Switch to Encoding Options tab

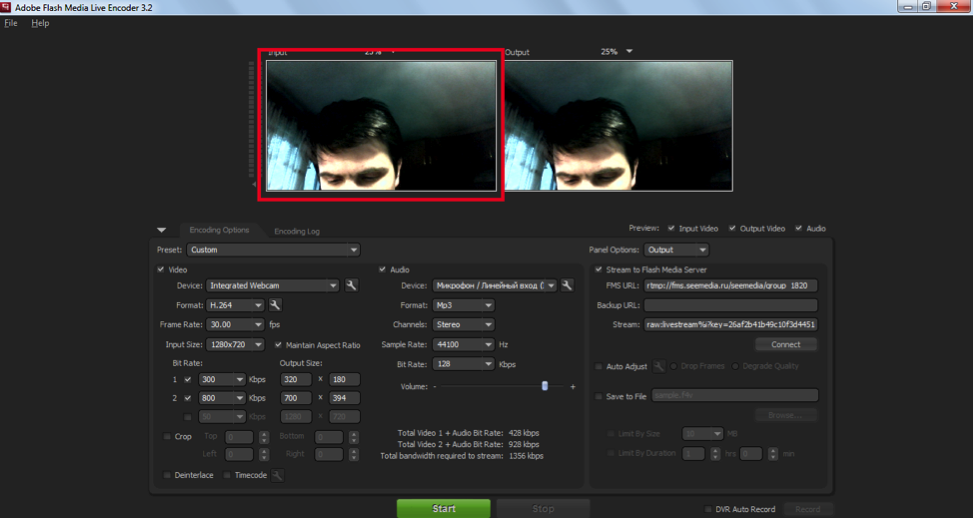(219, 230)
